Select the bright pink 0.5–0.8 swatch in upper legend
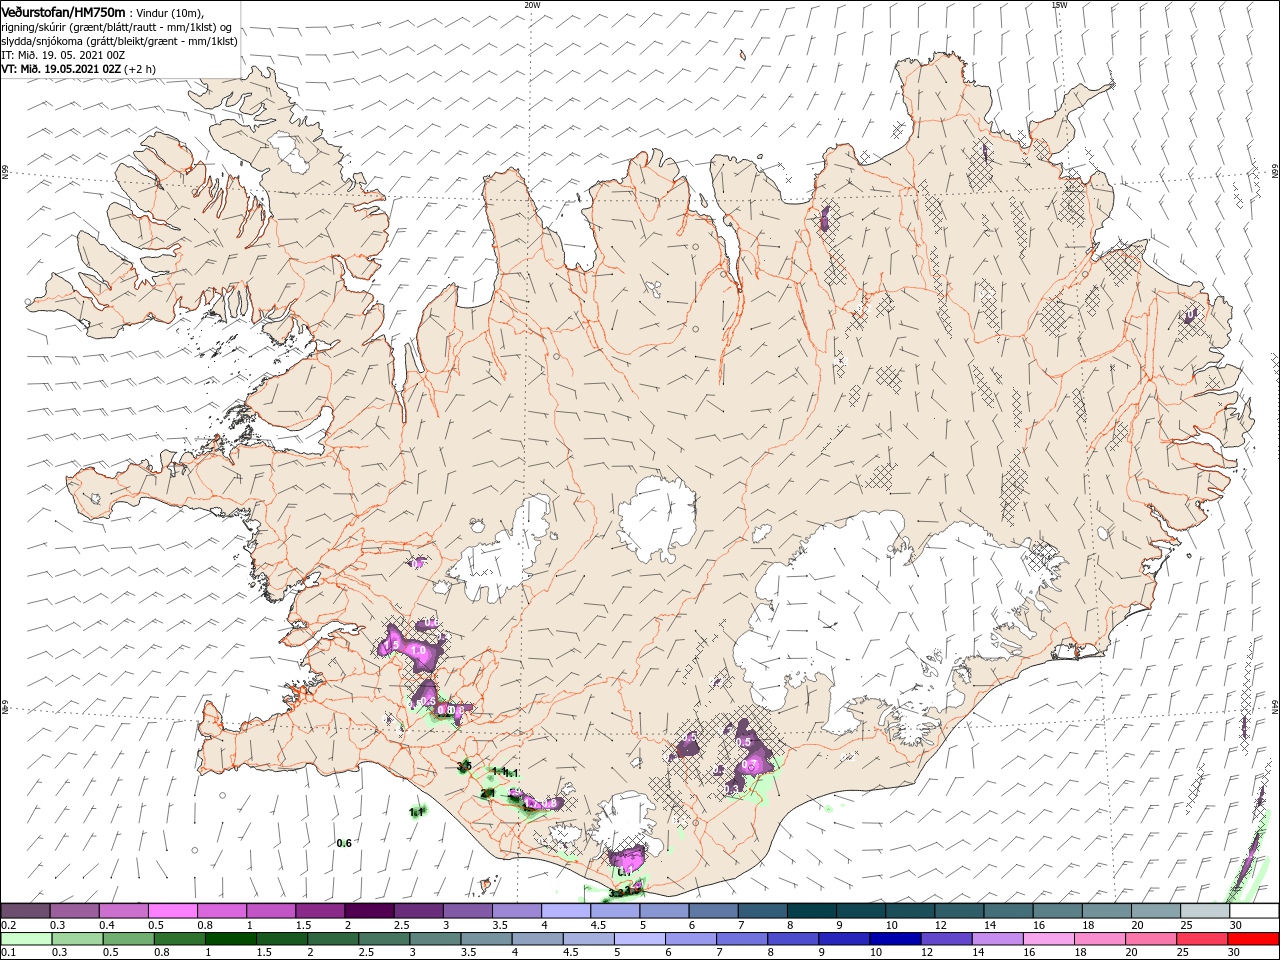Viewport: 1280px width, 960px height. click(173, 911)
